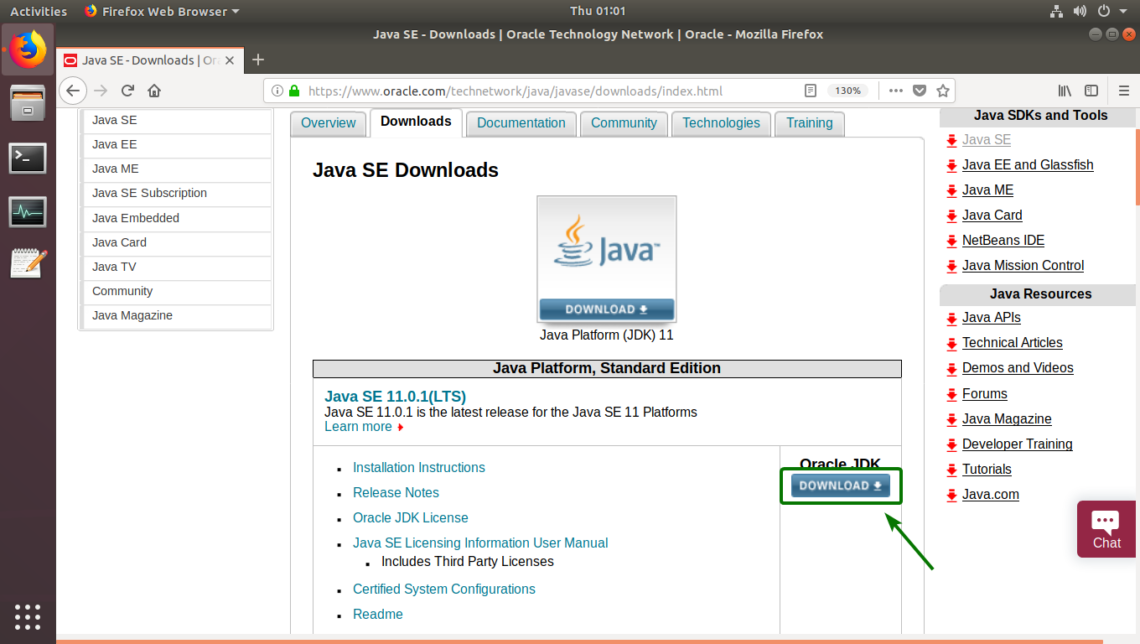Viewport: 1140px width, 644px height.
Task: Open the Documentation tab
Action: tap(521, 123)
